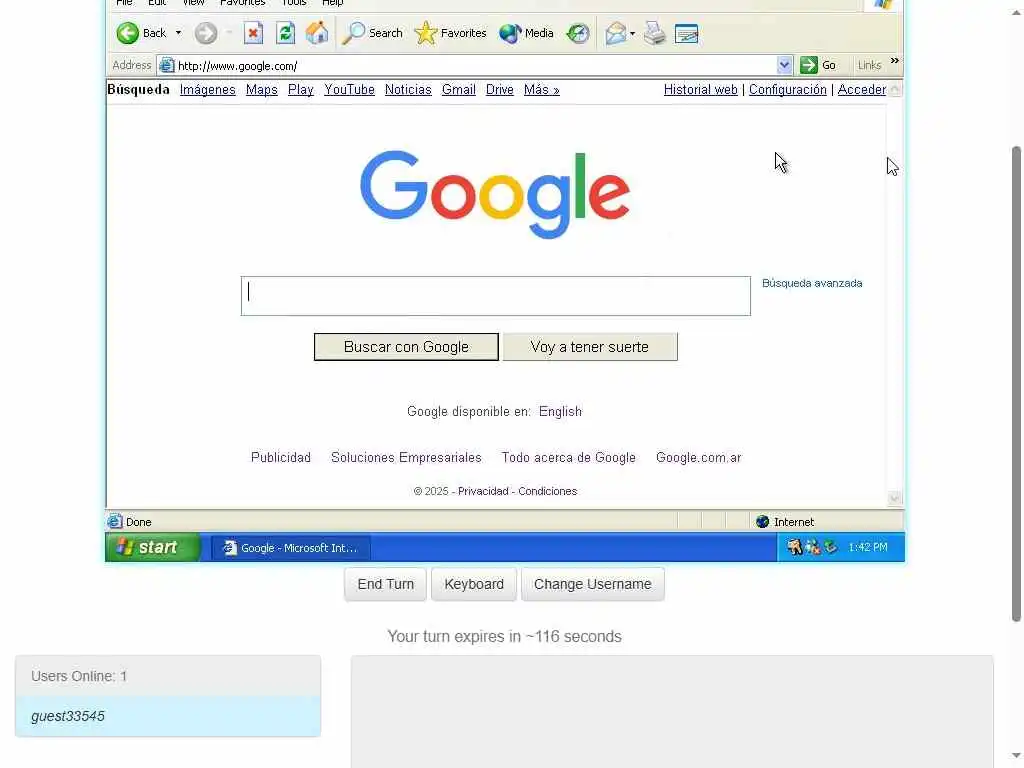Click the Change Username button
This screenshot has height=768, width=1024.
592,584
